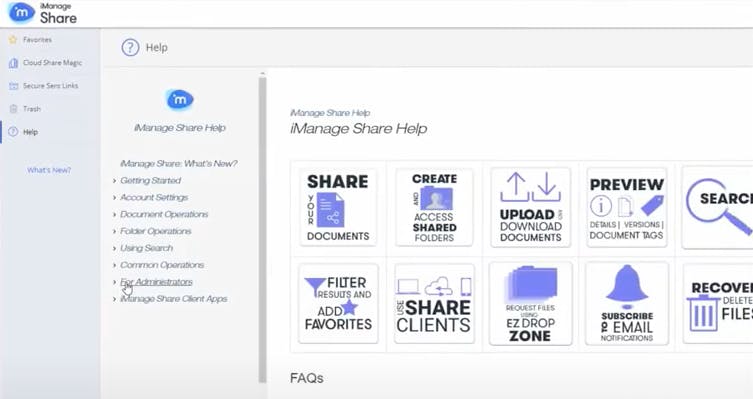Expand the Using Search chevron
The image size is (753, 399).
[x=114, y=248]
